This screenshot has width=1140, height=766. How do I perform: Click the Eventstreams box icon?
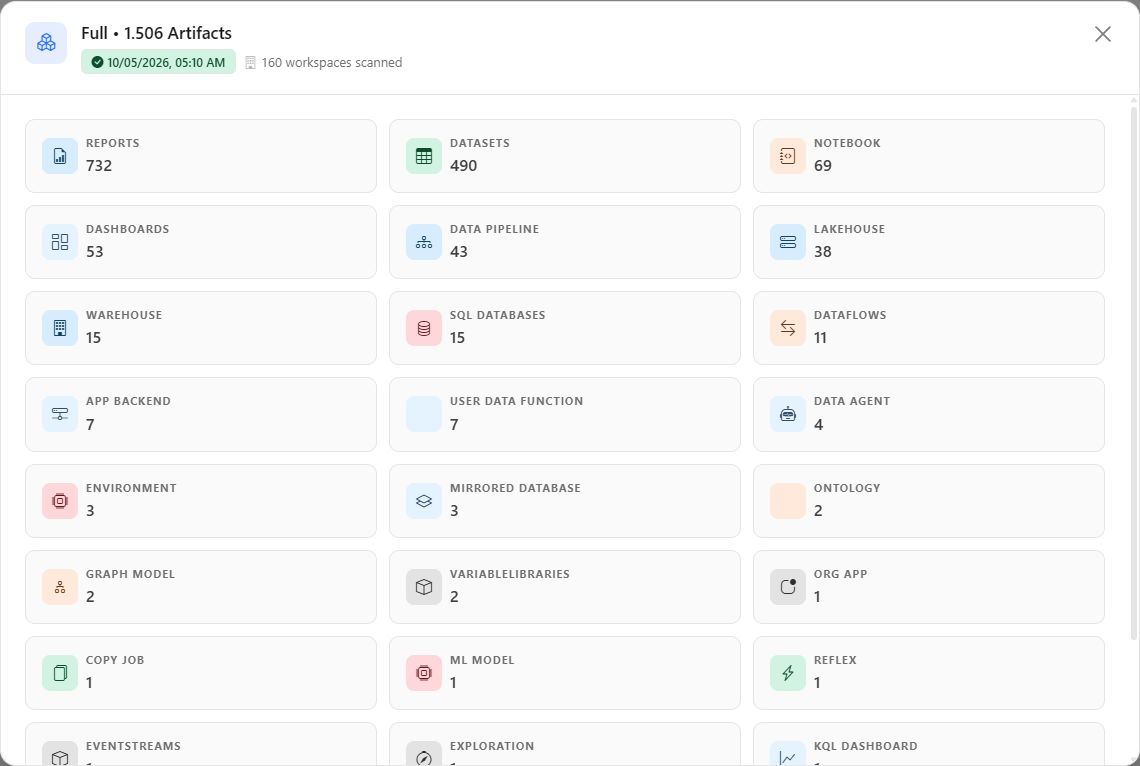[x=60, y=758]
